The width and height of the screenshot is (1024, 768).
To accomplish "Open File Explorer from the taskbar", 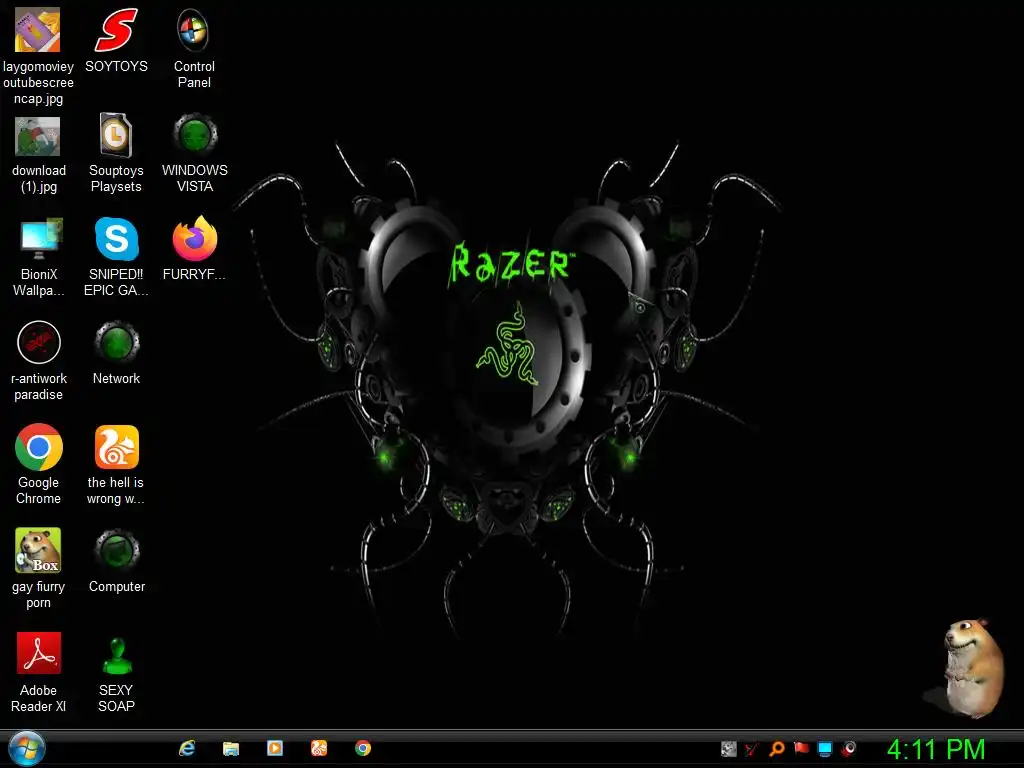I will pos(231,748).
